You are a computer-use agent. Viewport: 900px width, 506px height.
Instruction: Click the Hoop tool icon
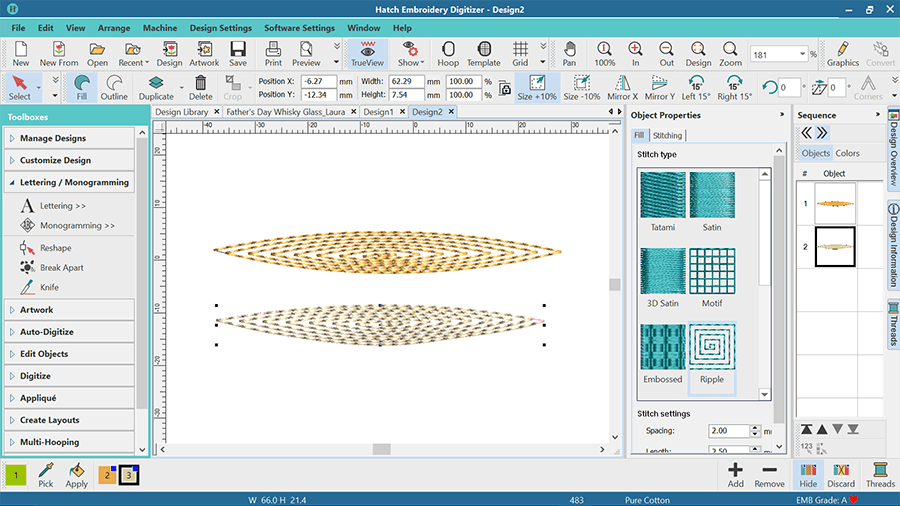(x=448, y=54)
